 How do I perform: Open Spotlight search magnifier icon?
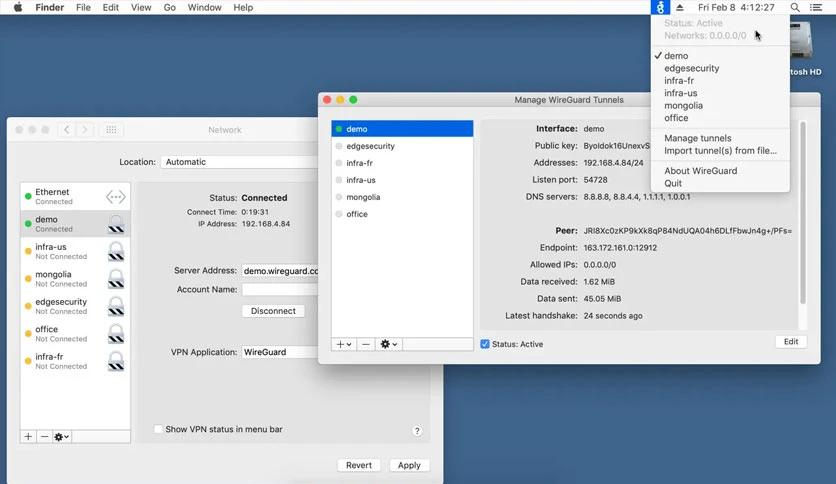[x=795, y=7]
